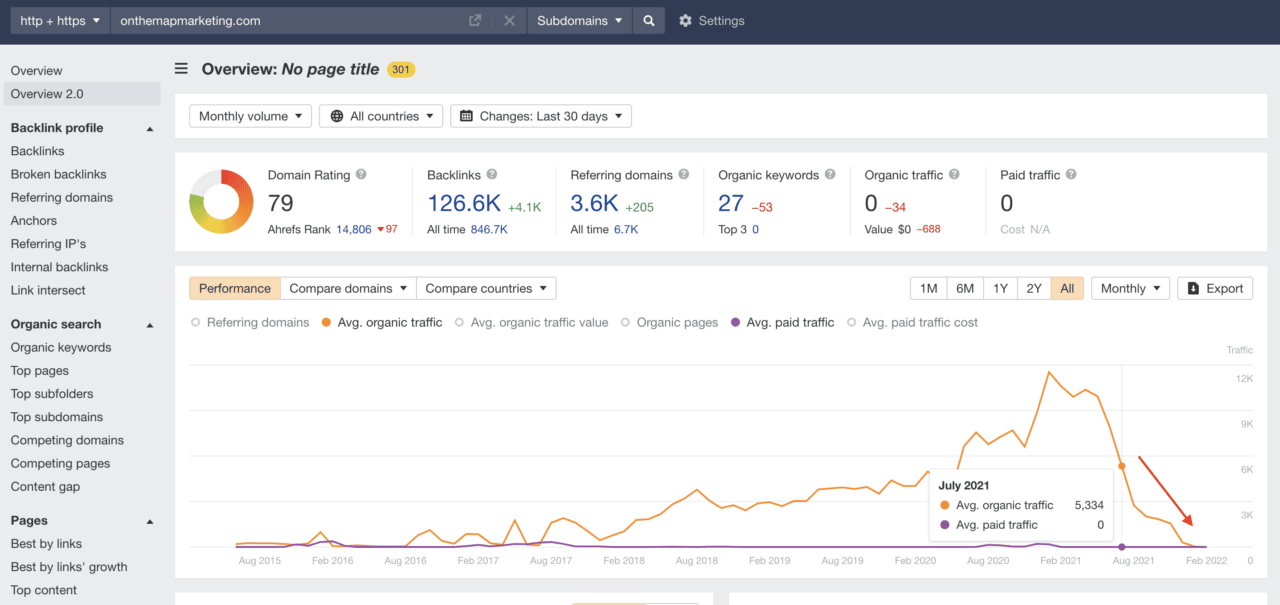Enable Avg. paid traffic cost series
Screen dimensions: 1280x605
(912, 323)
